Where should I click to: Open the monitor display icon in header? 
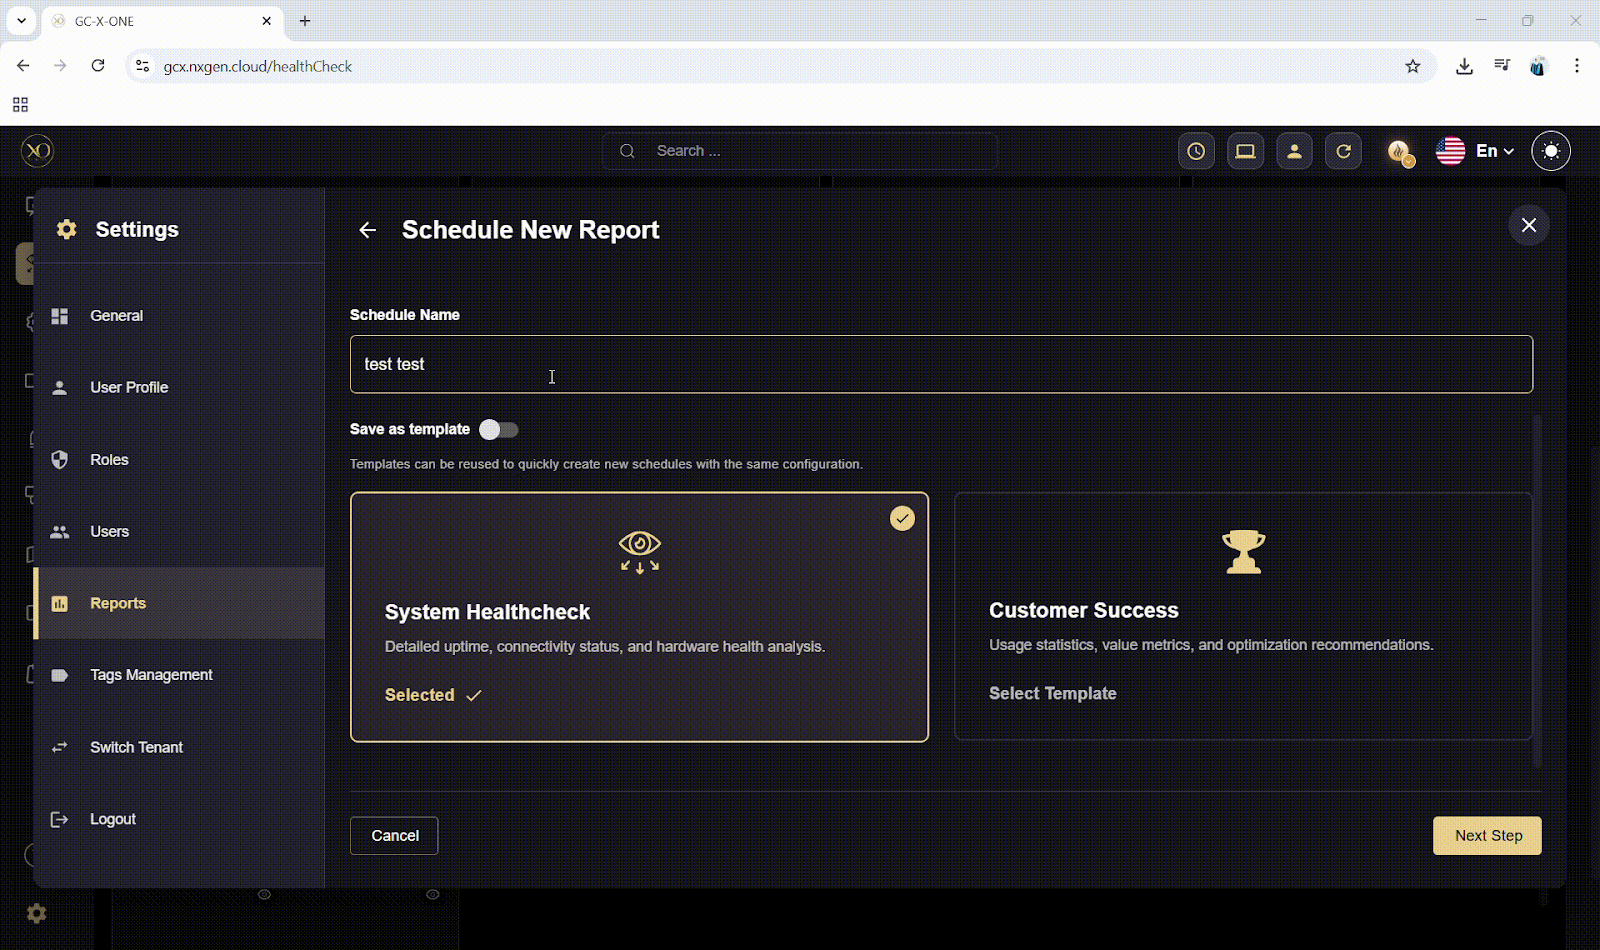tap(1245, 151)
